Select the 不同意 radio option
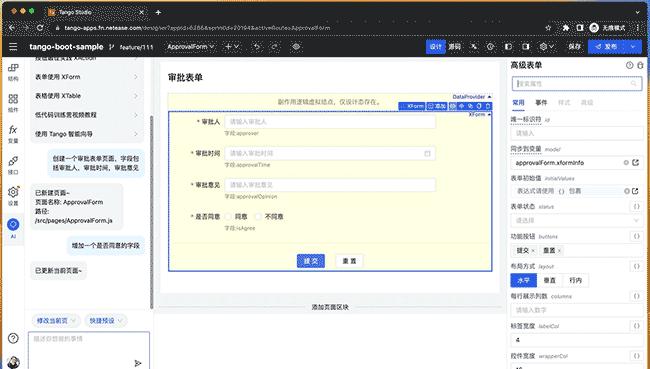The image size is (650, 369). [x=258, y=216]
